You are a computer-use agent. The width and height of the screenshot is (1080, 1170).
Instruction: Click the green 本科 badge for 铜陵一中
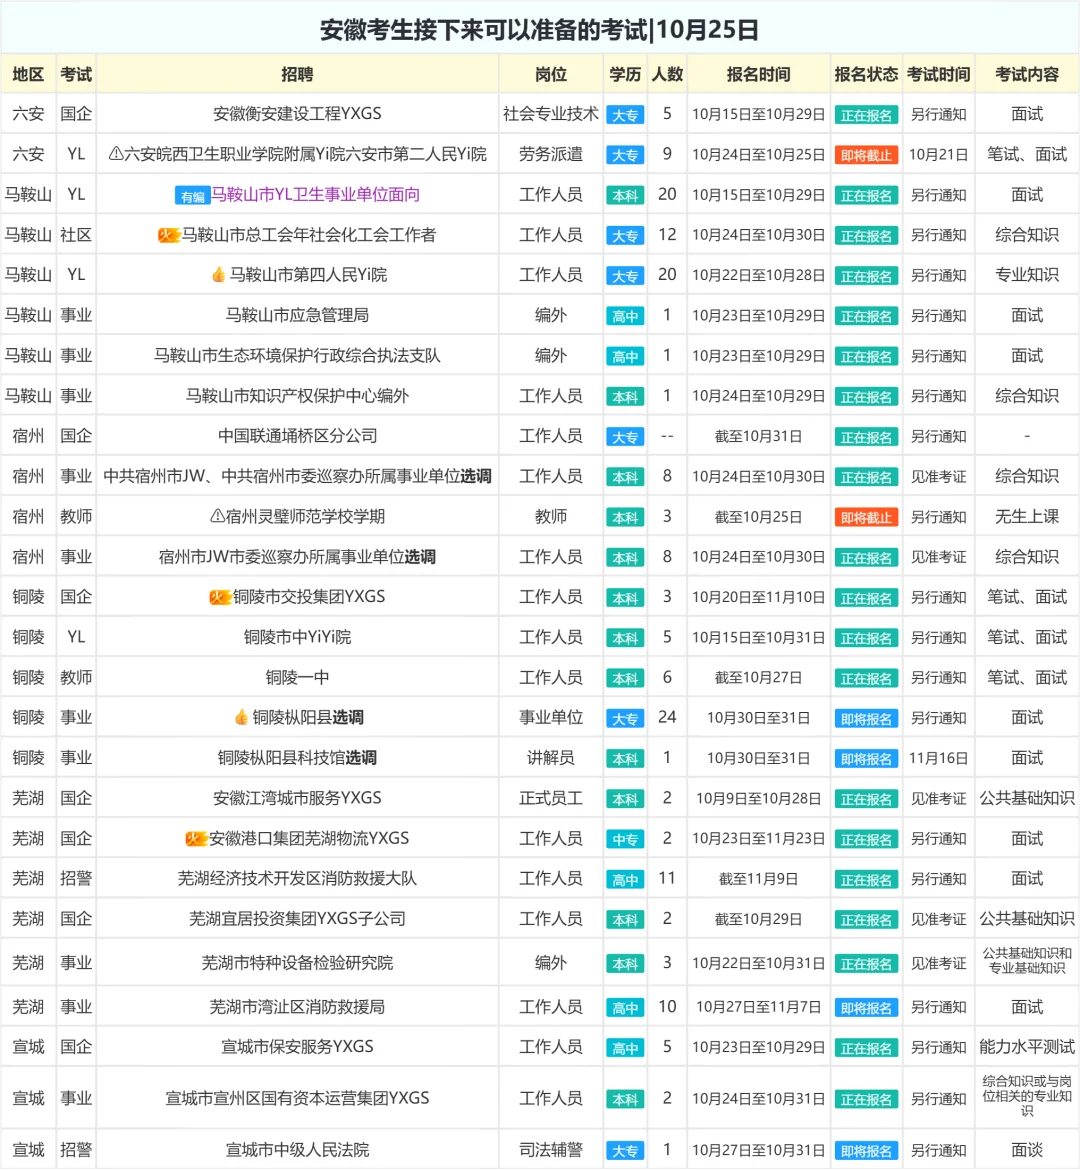click(x=624, y=677)
